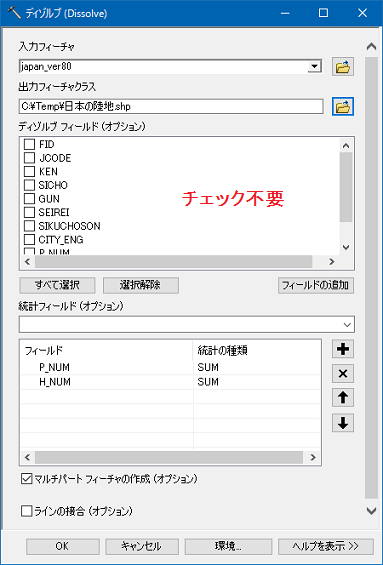Add a statistics field with plus icon
383x565 pixels.
click(343, 349)
